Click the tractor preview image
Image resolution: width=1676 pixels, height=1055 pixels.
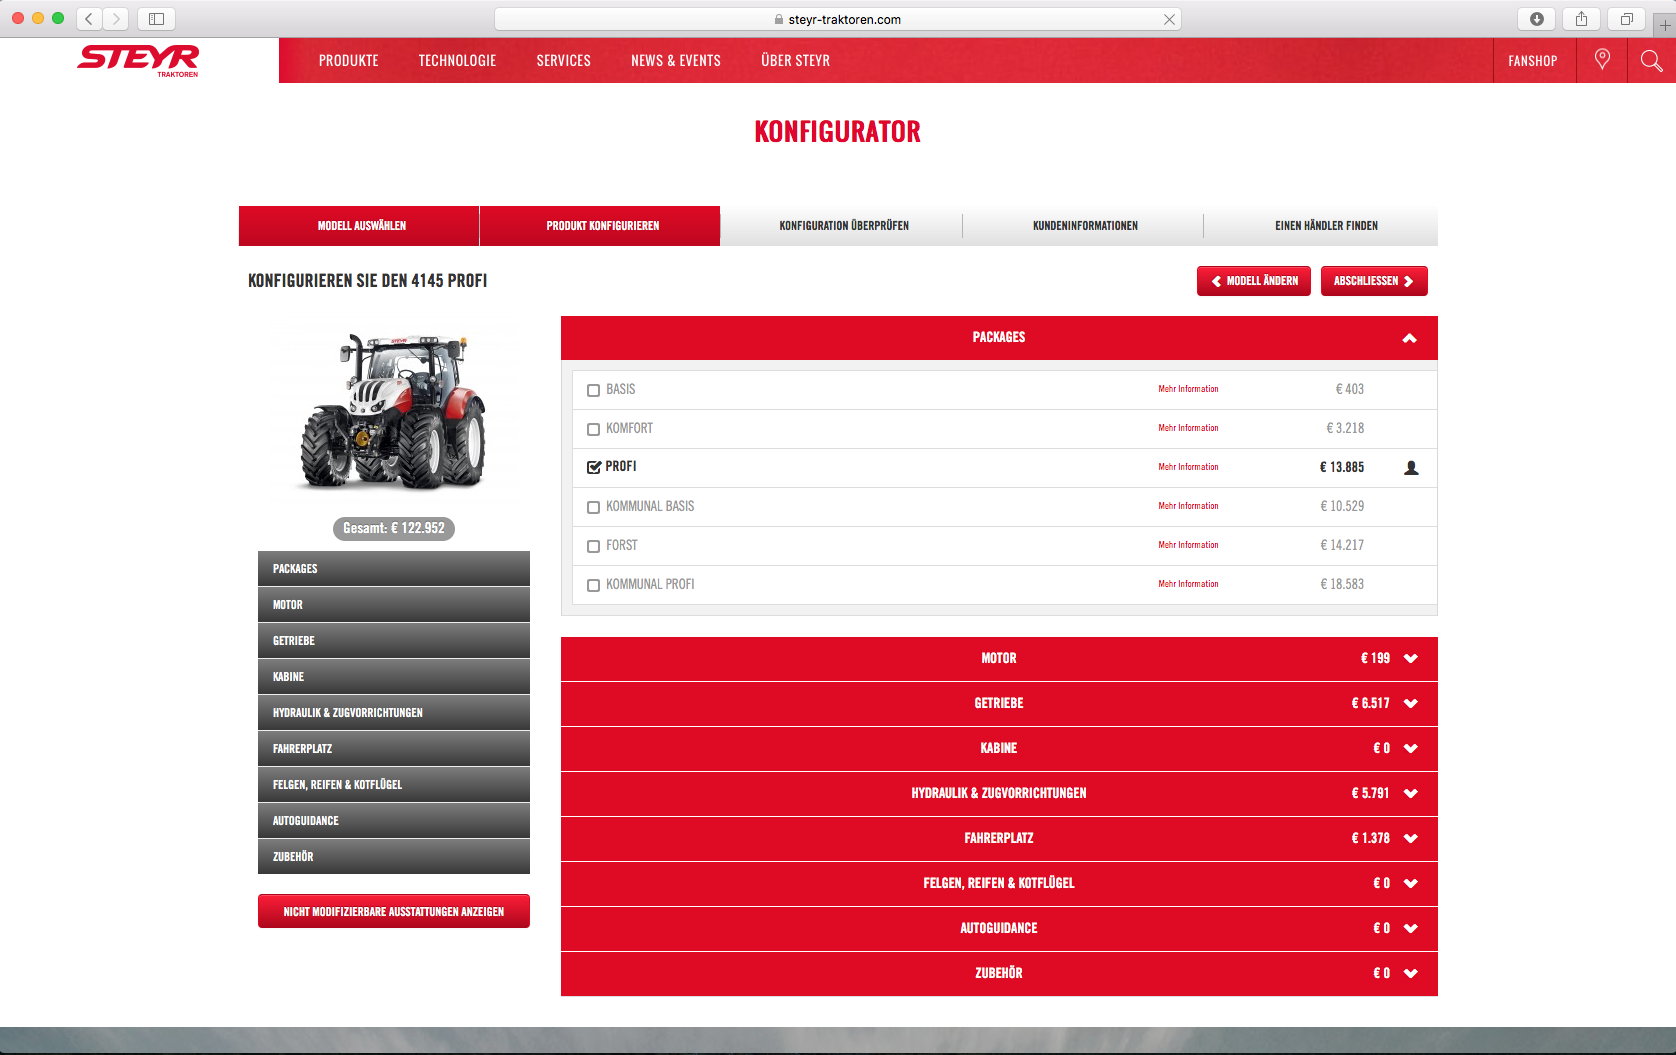point(393,411)
